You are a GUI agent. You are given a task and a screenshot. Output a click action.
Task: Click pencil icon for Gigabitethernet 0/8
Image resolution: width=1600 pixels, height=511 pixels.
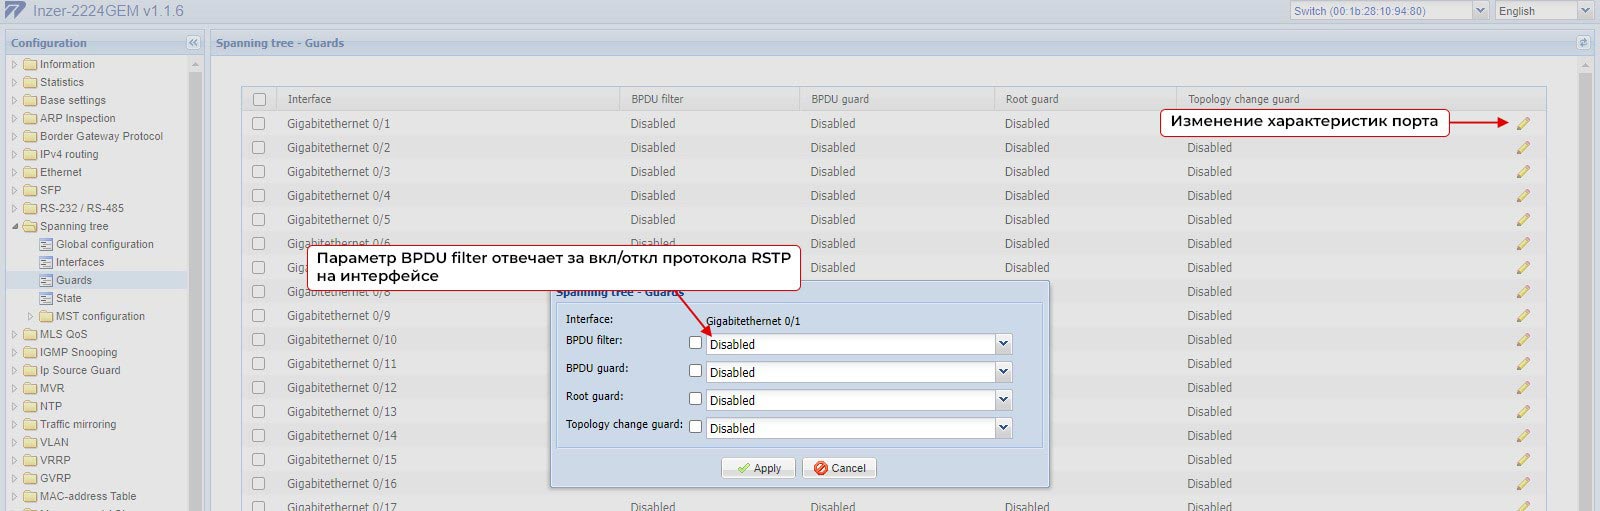pos(1523,292)
